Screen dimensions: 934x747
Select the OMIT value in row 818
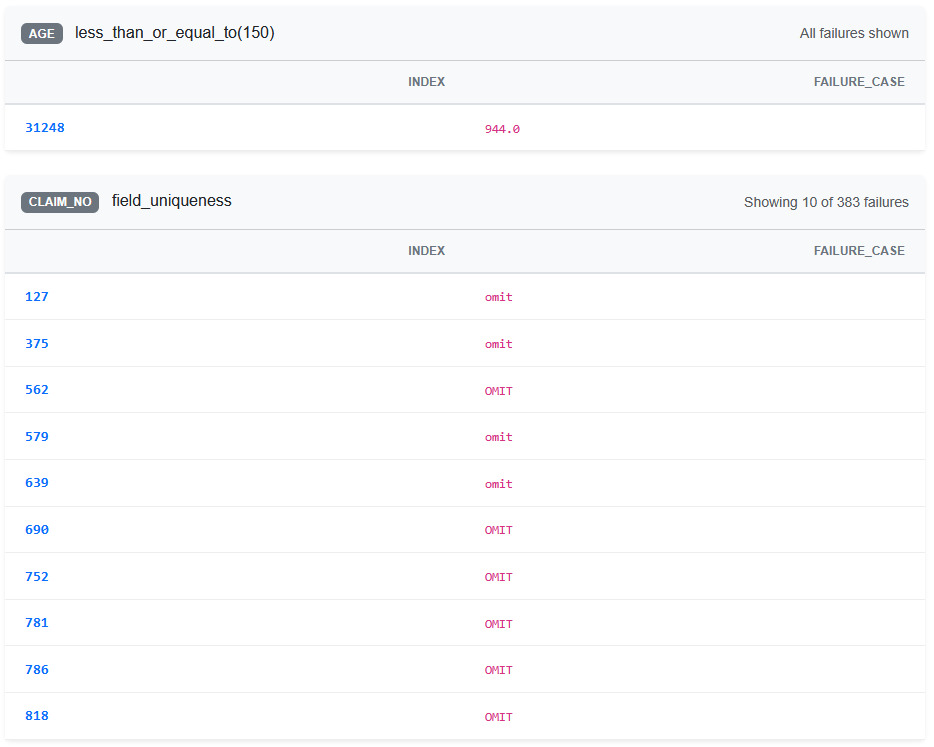[x=499, y=717]
